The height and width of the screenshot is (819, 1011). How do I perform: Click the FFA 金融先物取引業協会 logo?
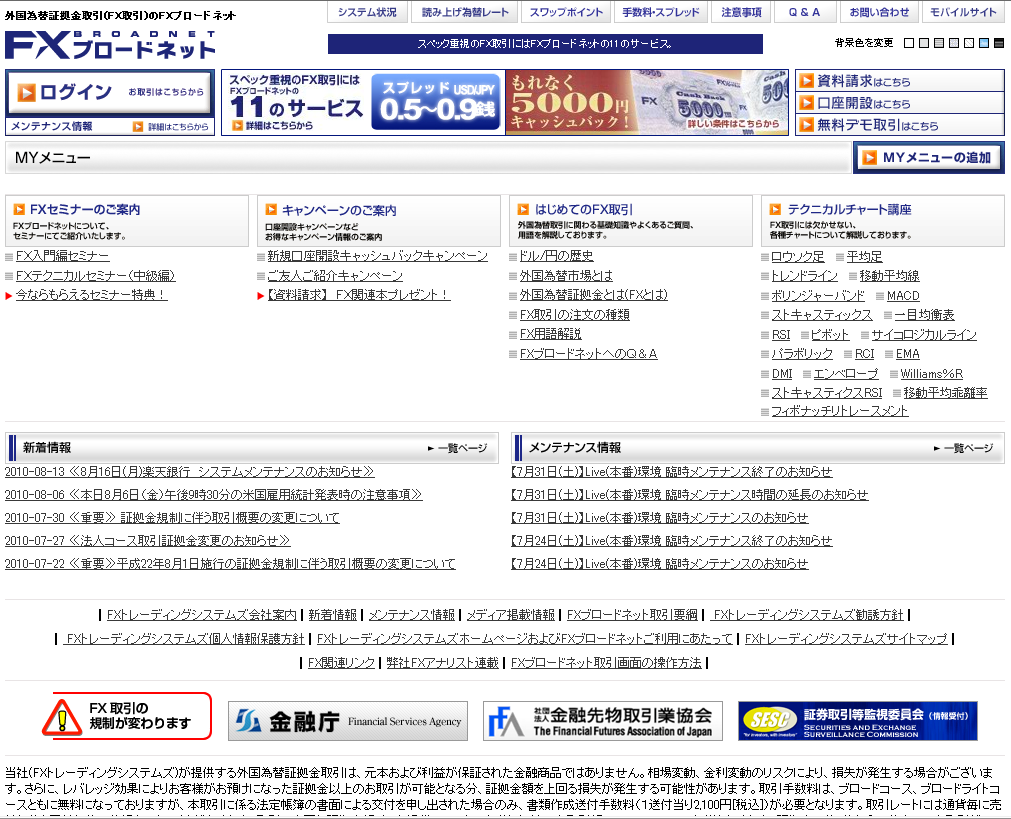click(x=602, y=721)
